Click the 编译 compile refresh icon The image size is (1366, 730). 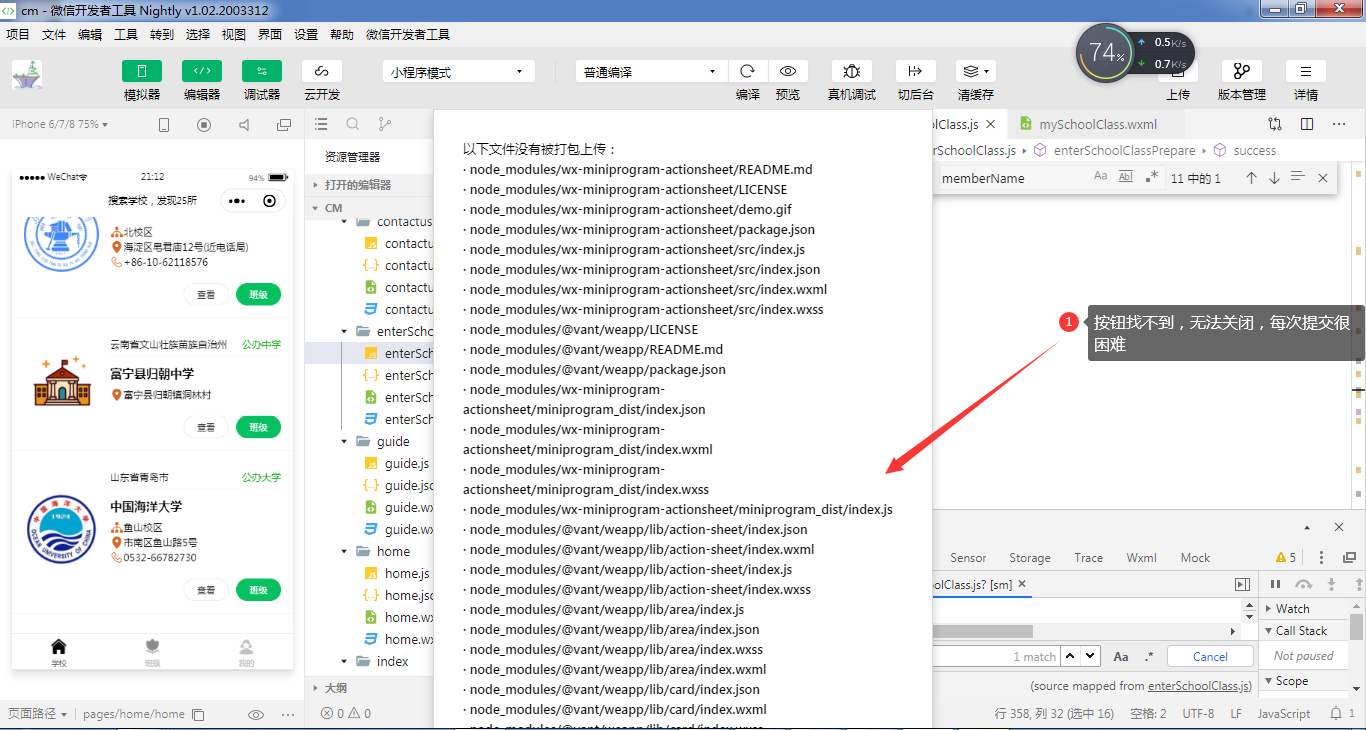point(747,71)
